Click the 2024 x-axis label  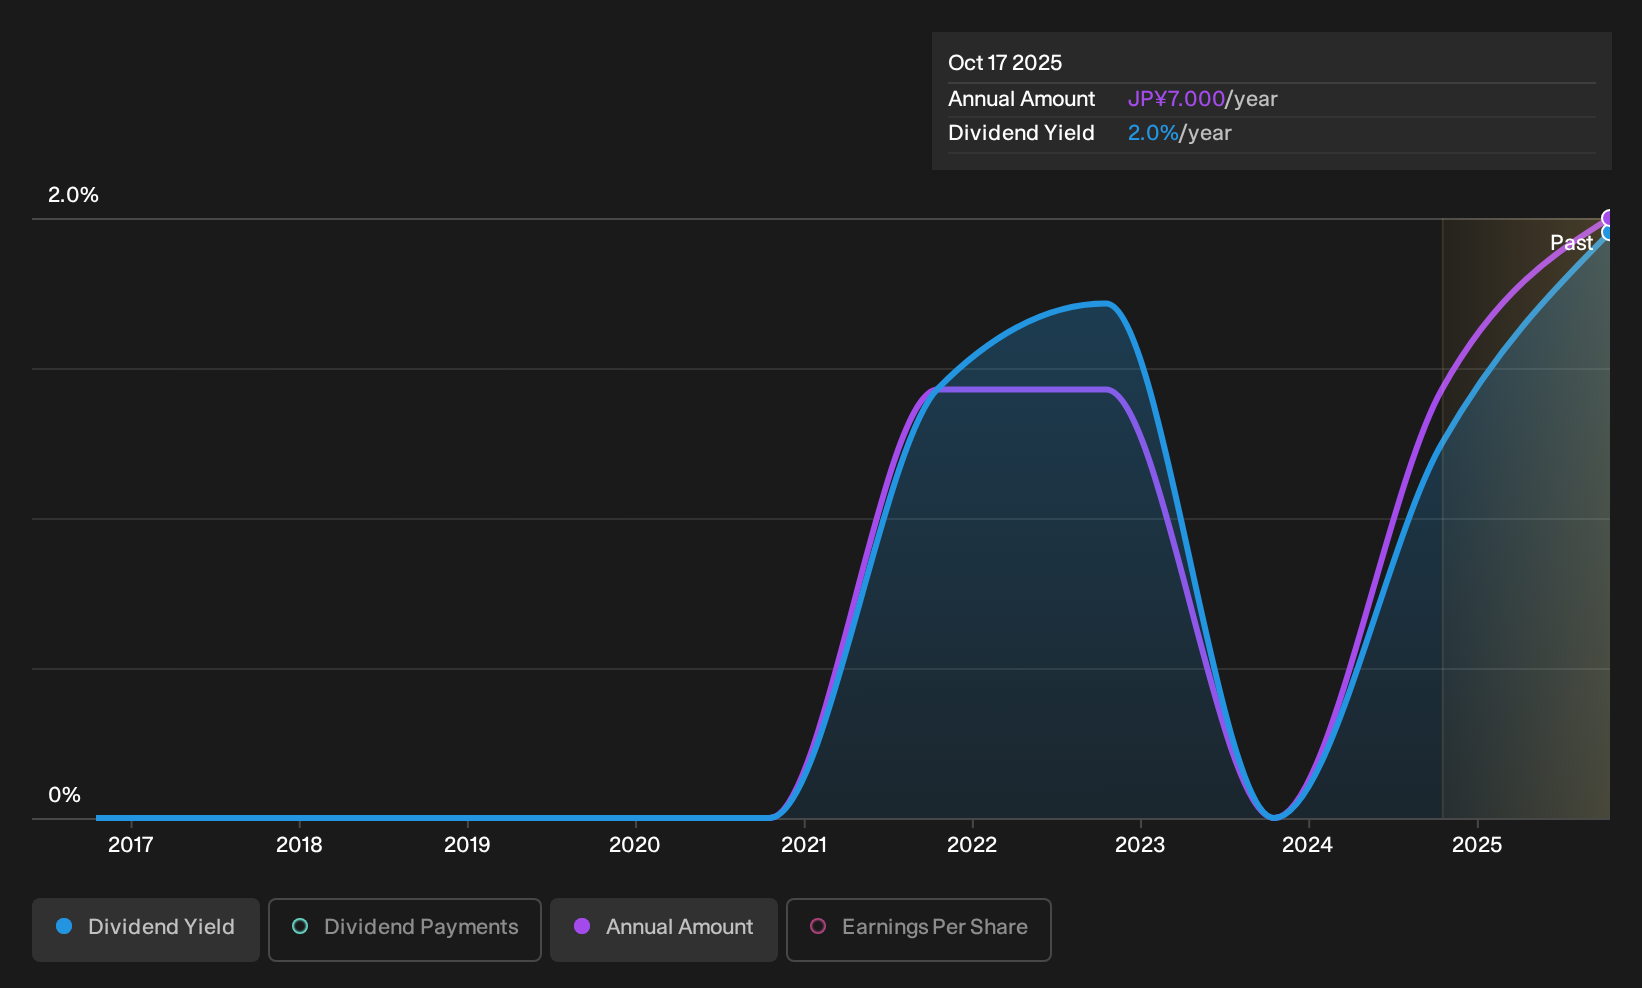(x=1308, y=845)
